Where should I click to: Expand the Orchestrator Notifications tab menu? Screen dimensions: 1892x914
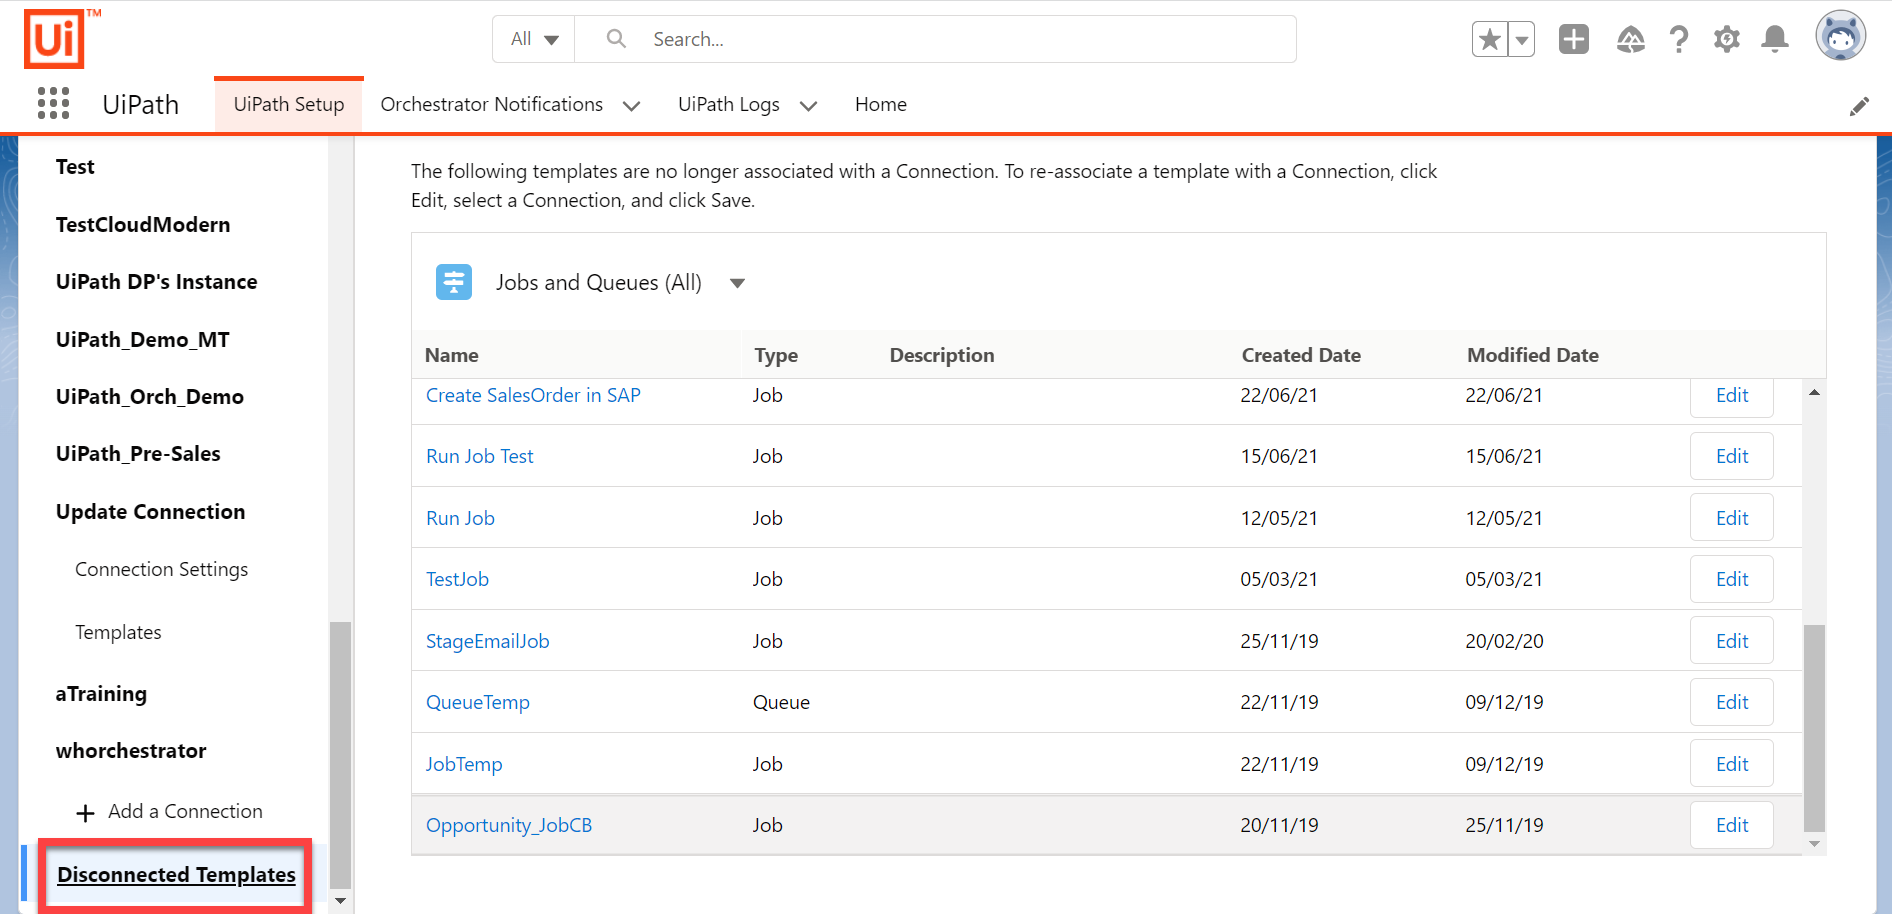point(631,106)
